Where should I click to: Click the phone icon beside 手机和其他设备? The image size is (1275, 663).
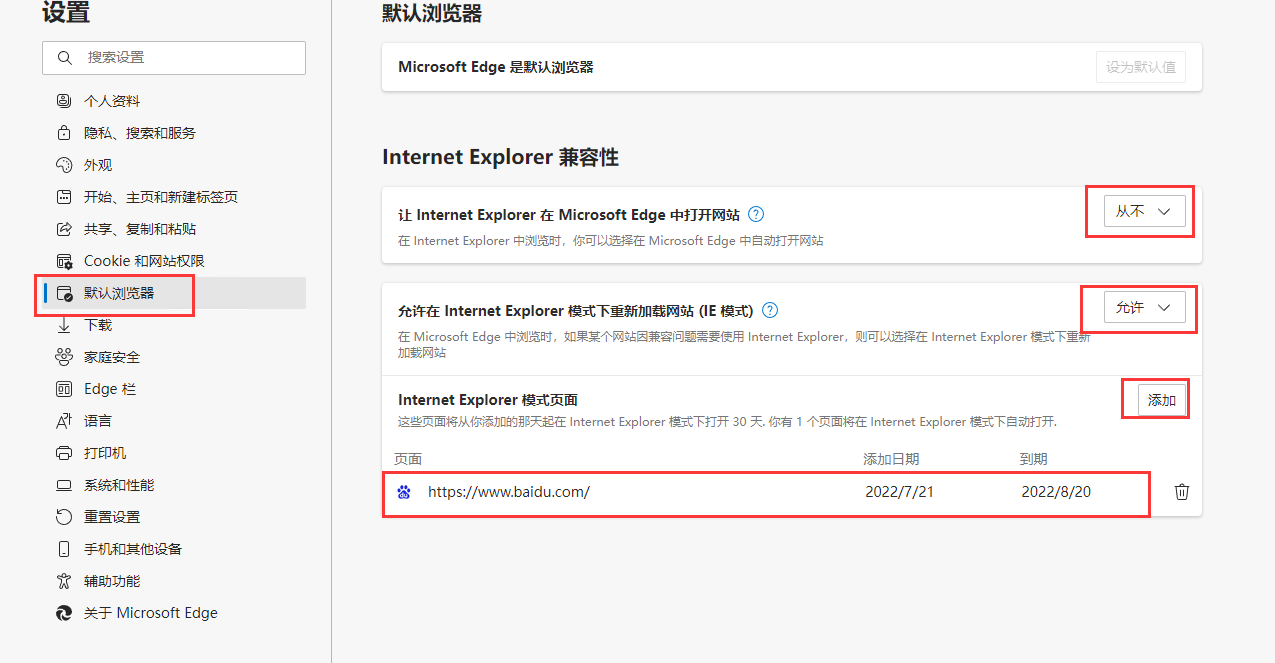(64, 549)
